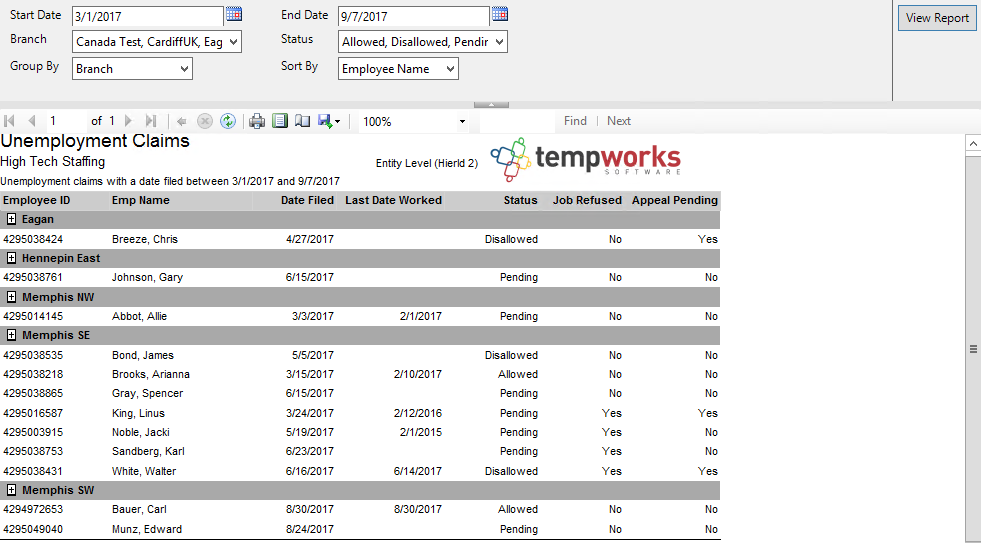The image size is (981, 543).
Task: Click the tempworks software logo
Action: tap(586, 160)
